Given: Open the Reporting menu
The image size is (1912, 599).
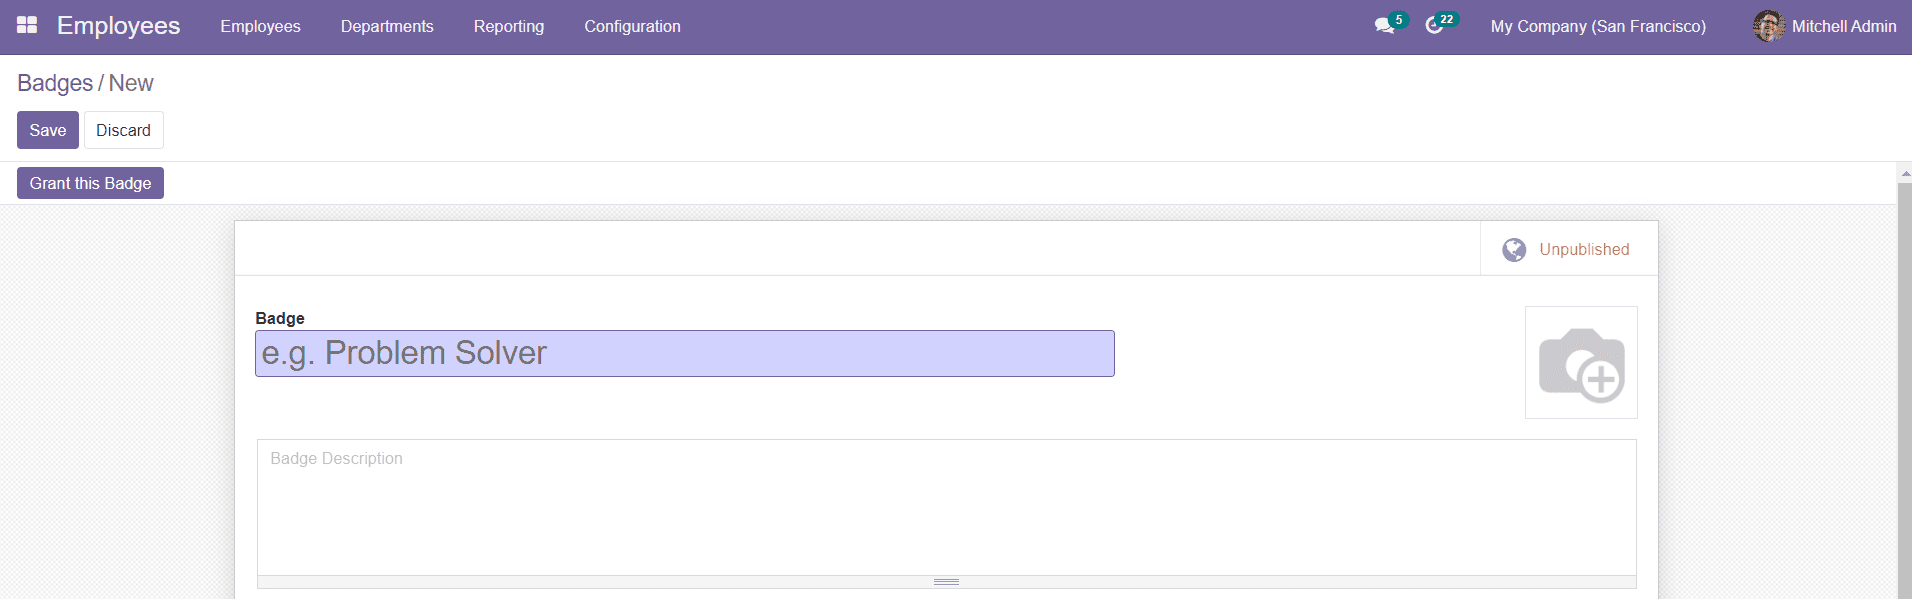Looking at the screenshot, I should click(x=509, y=26).
